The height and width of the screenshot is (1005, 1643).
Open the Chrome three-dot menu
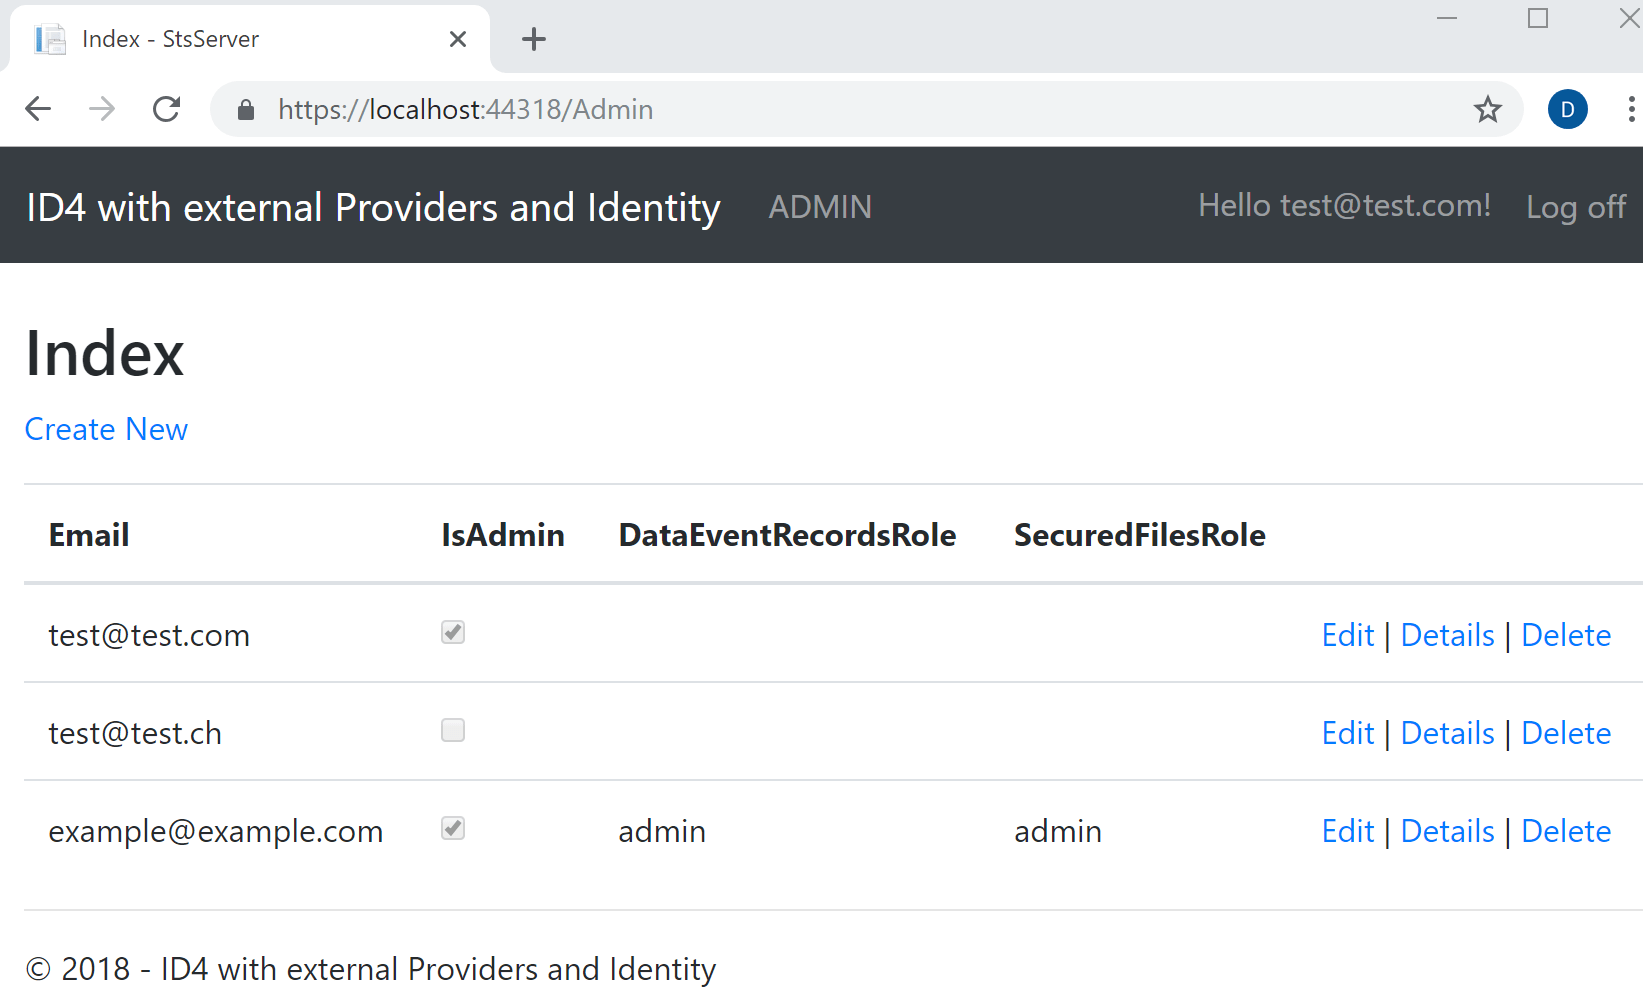[1631, 109]
